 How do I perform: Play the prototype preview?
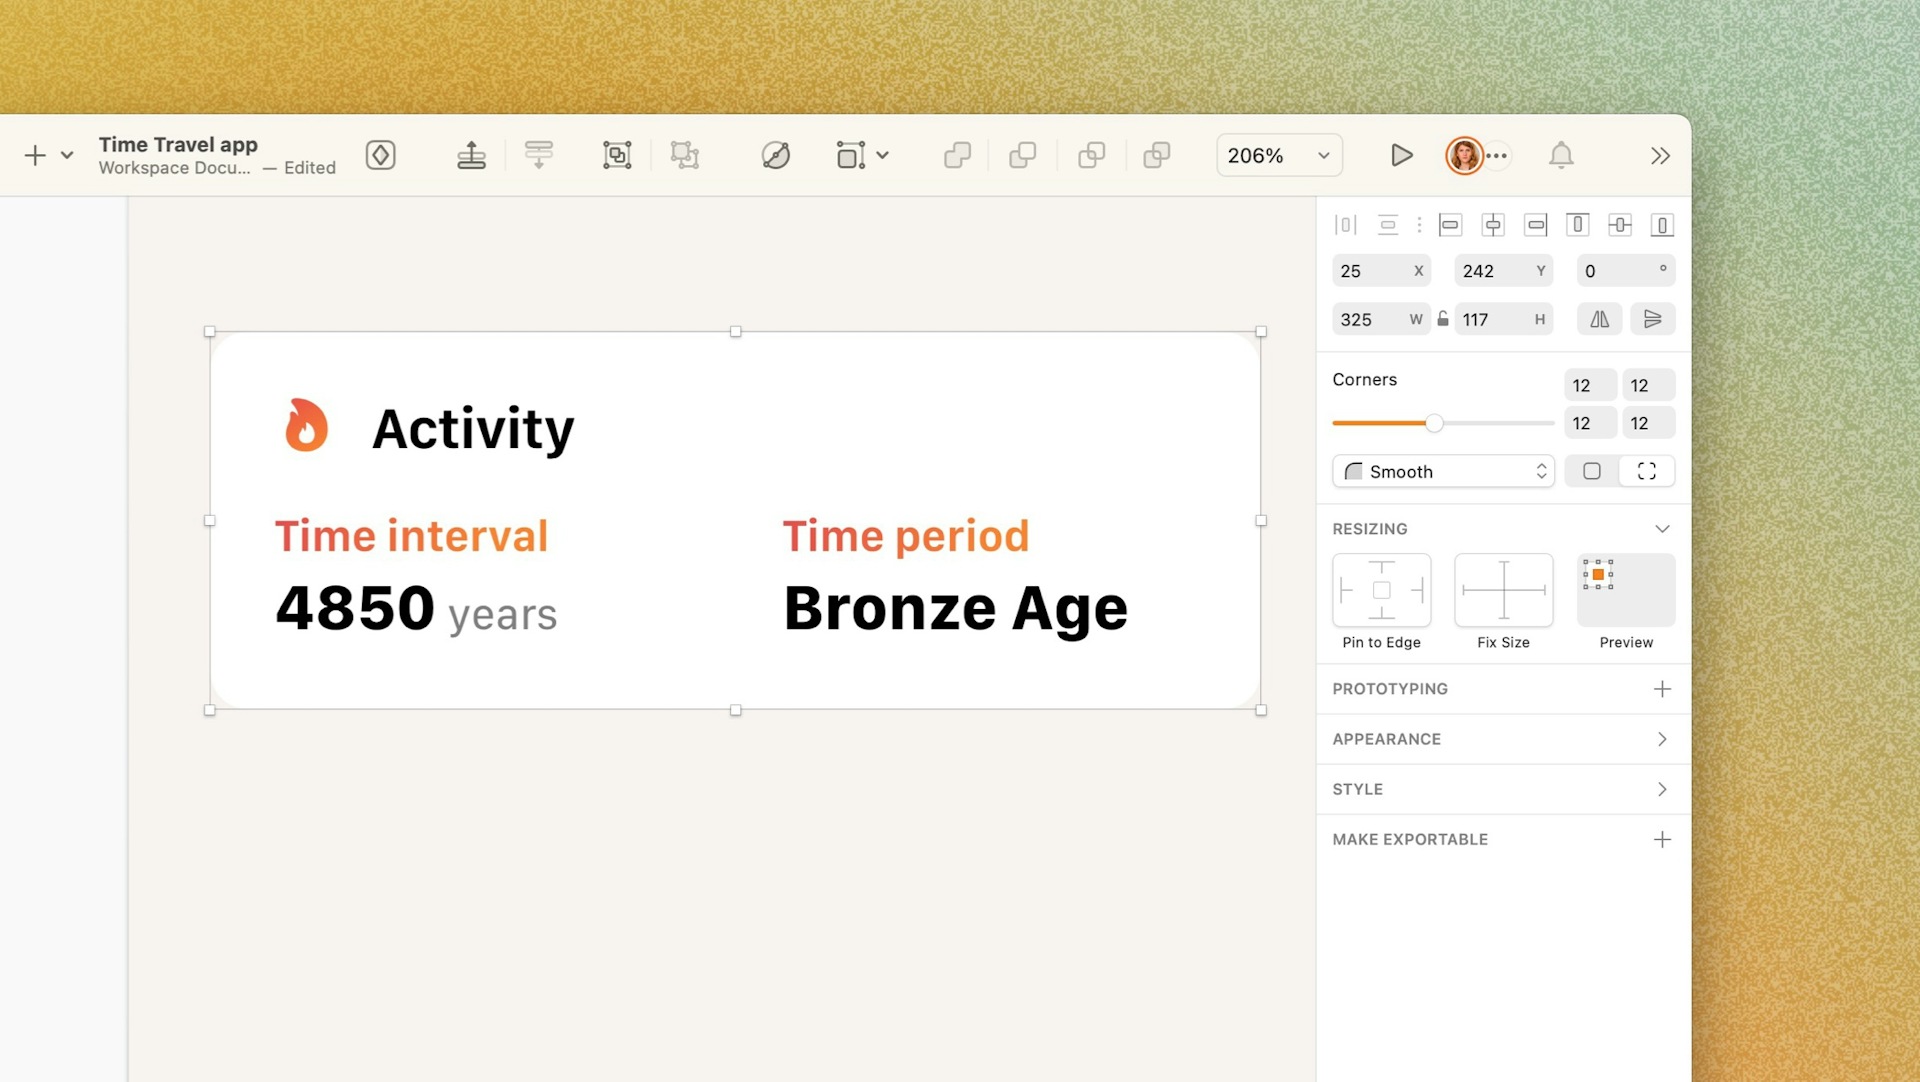tap(1402, 155)
